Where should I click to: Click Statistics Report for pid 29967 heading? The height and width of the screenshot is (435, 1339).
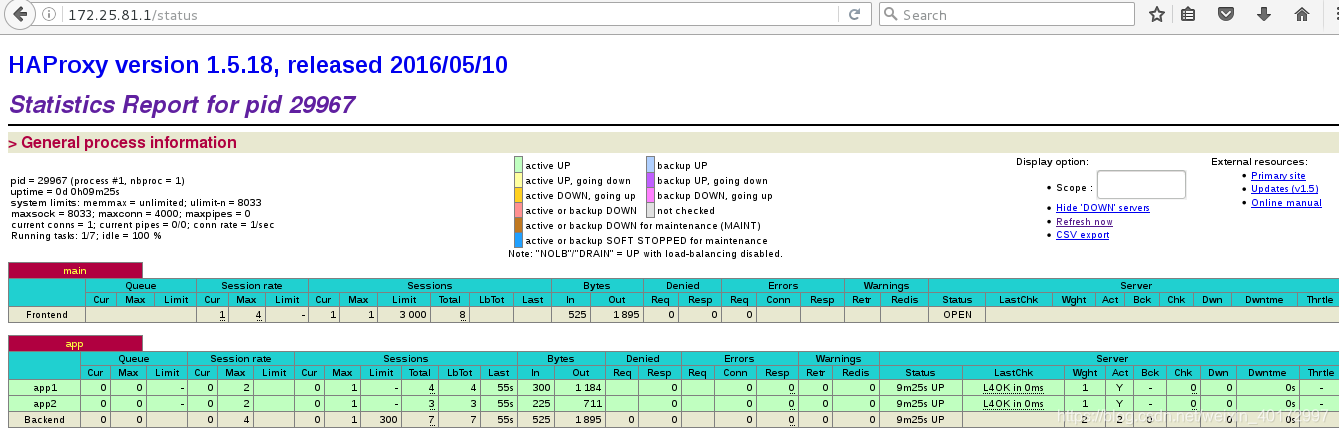click(181, 104)
